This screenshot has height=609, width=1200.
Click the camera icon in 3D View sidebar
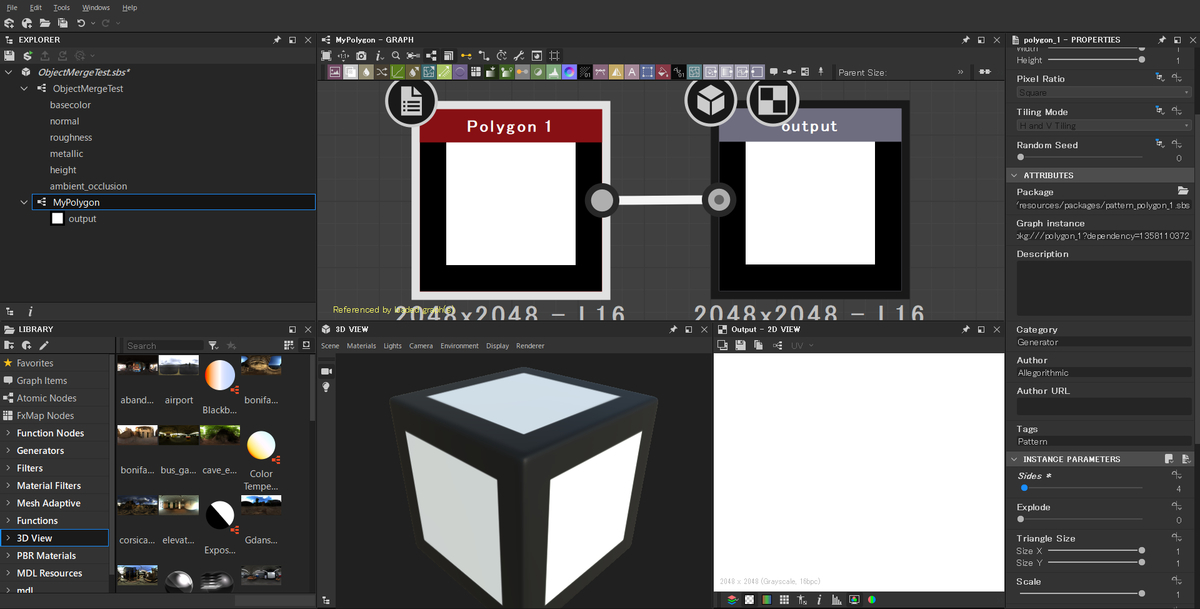point(326,371)
